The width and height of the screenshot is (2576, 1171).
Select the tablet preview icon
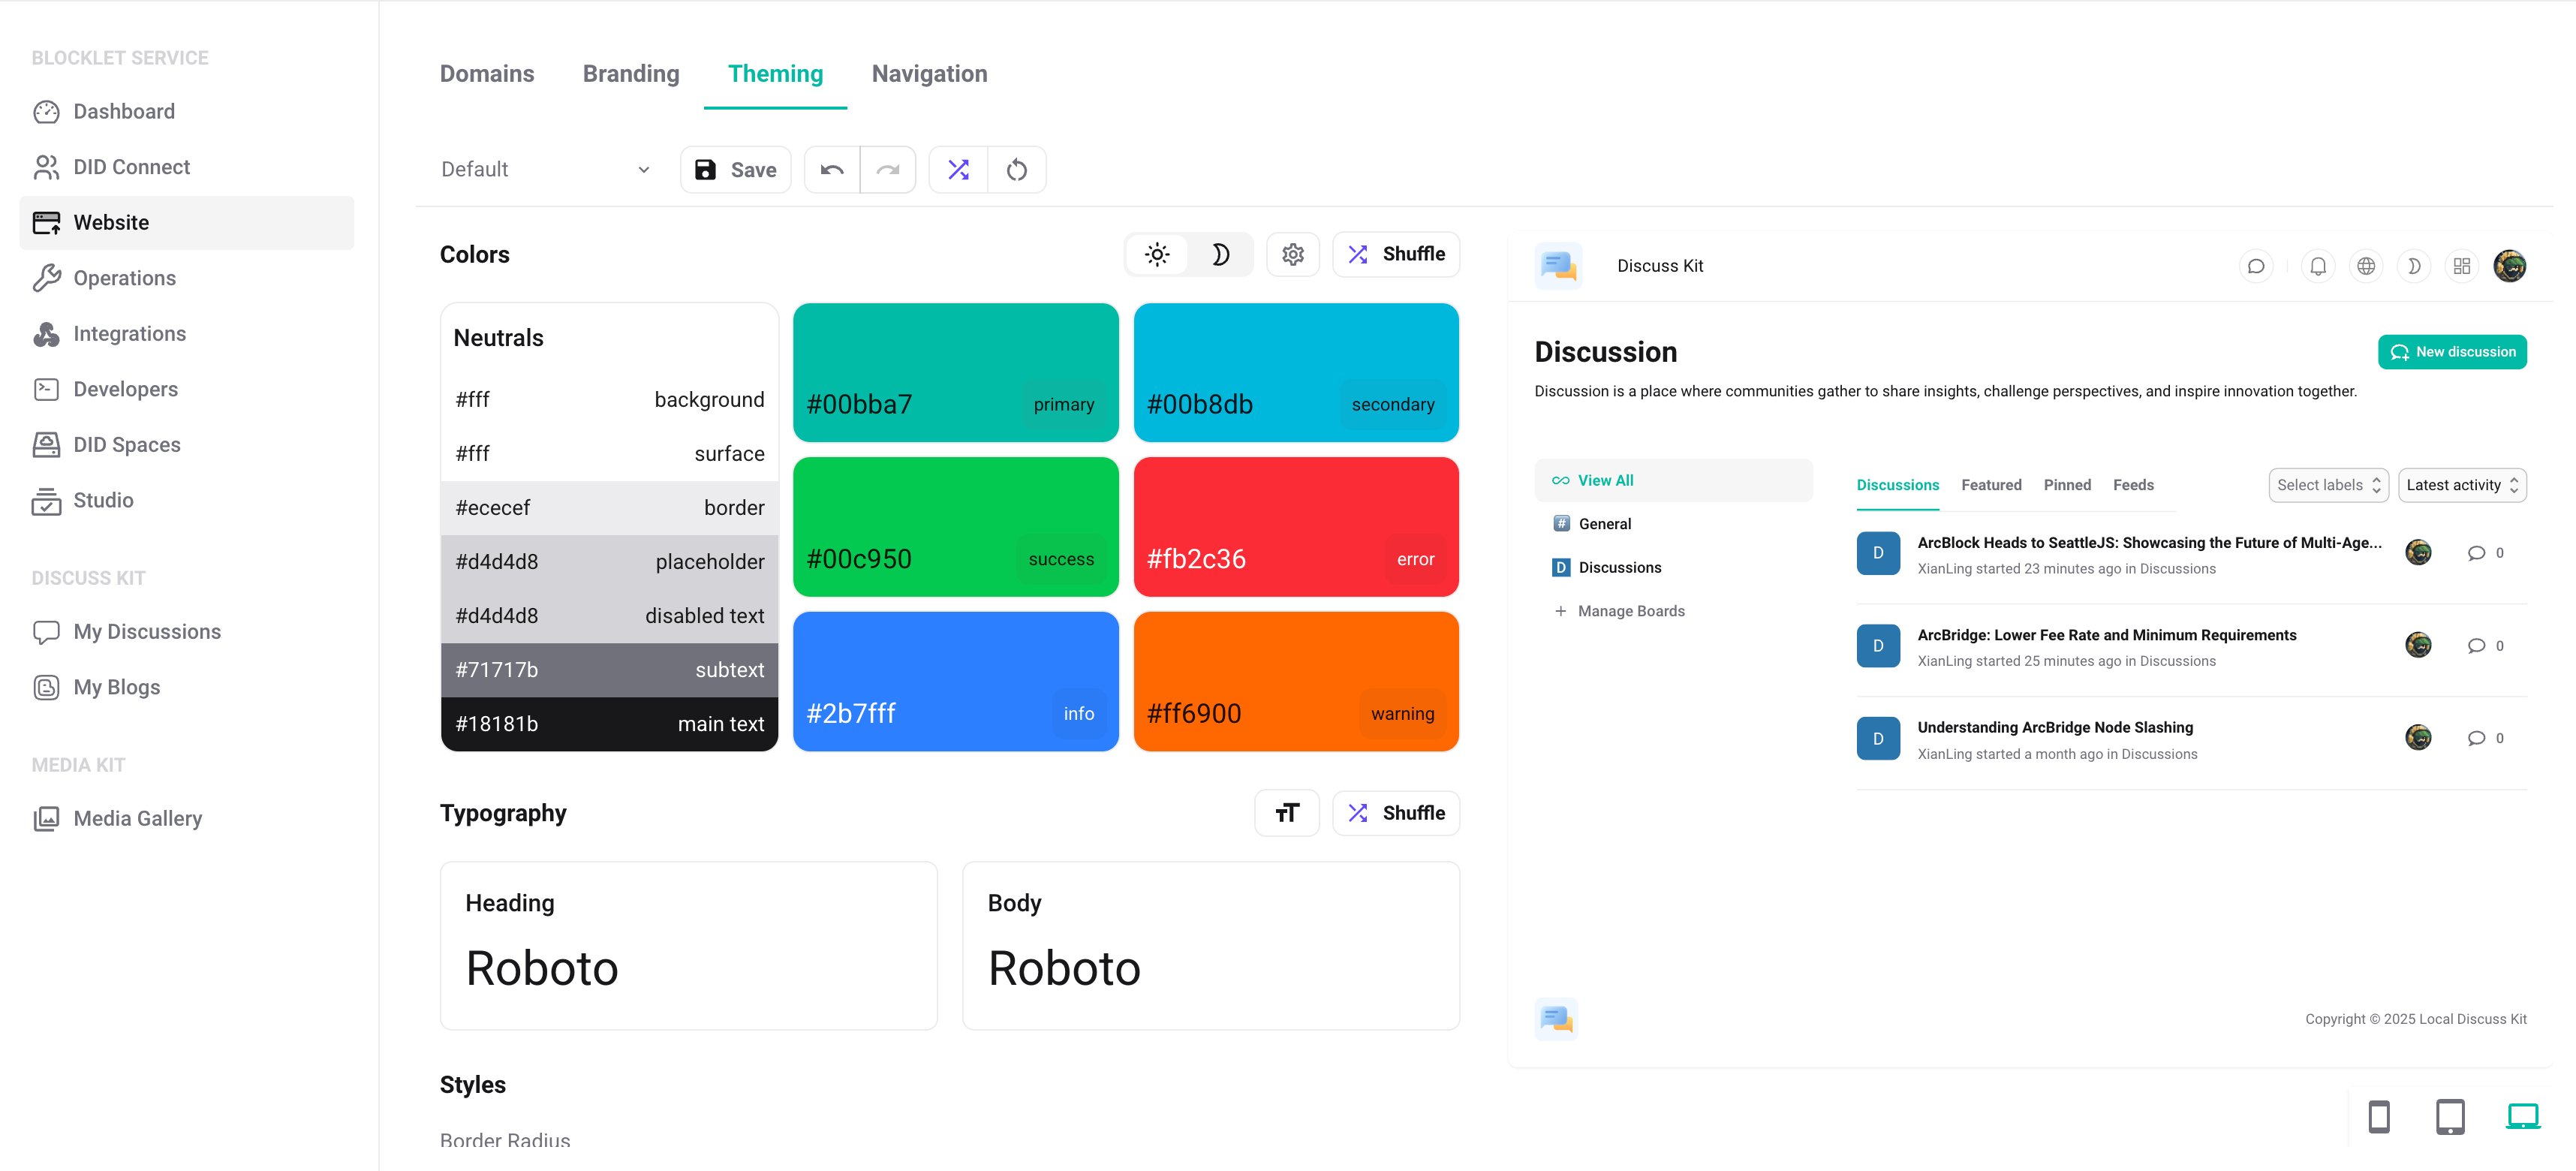(x=2450, y=1116)
